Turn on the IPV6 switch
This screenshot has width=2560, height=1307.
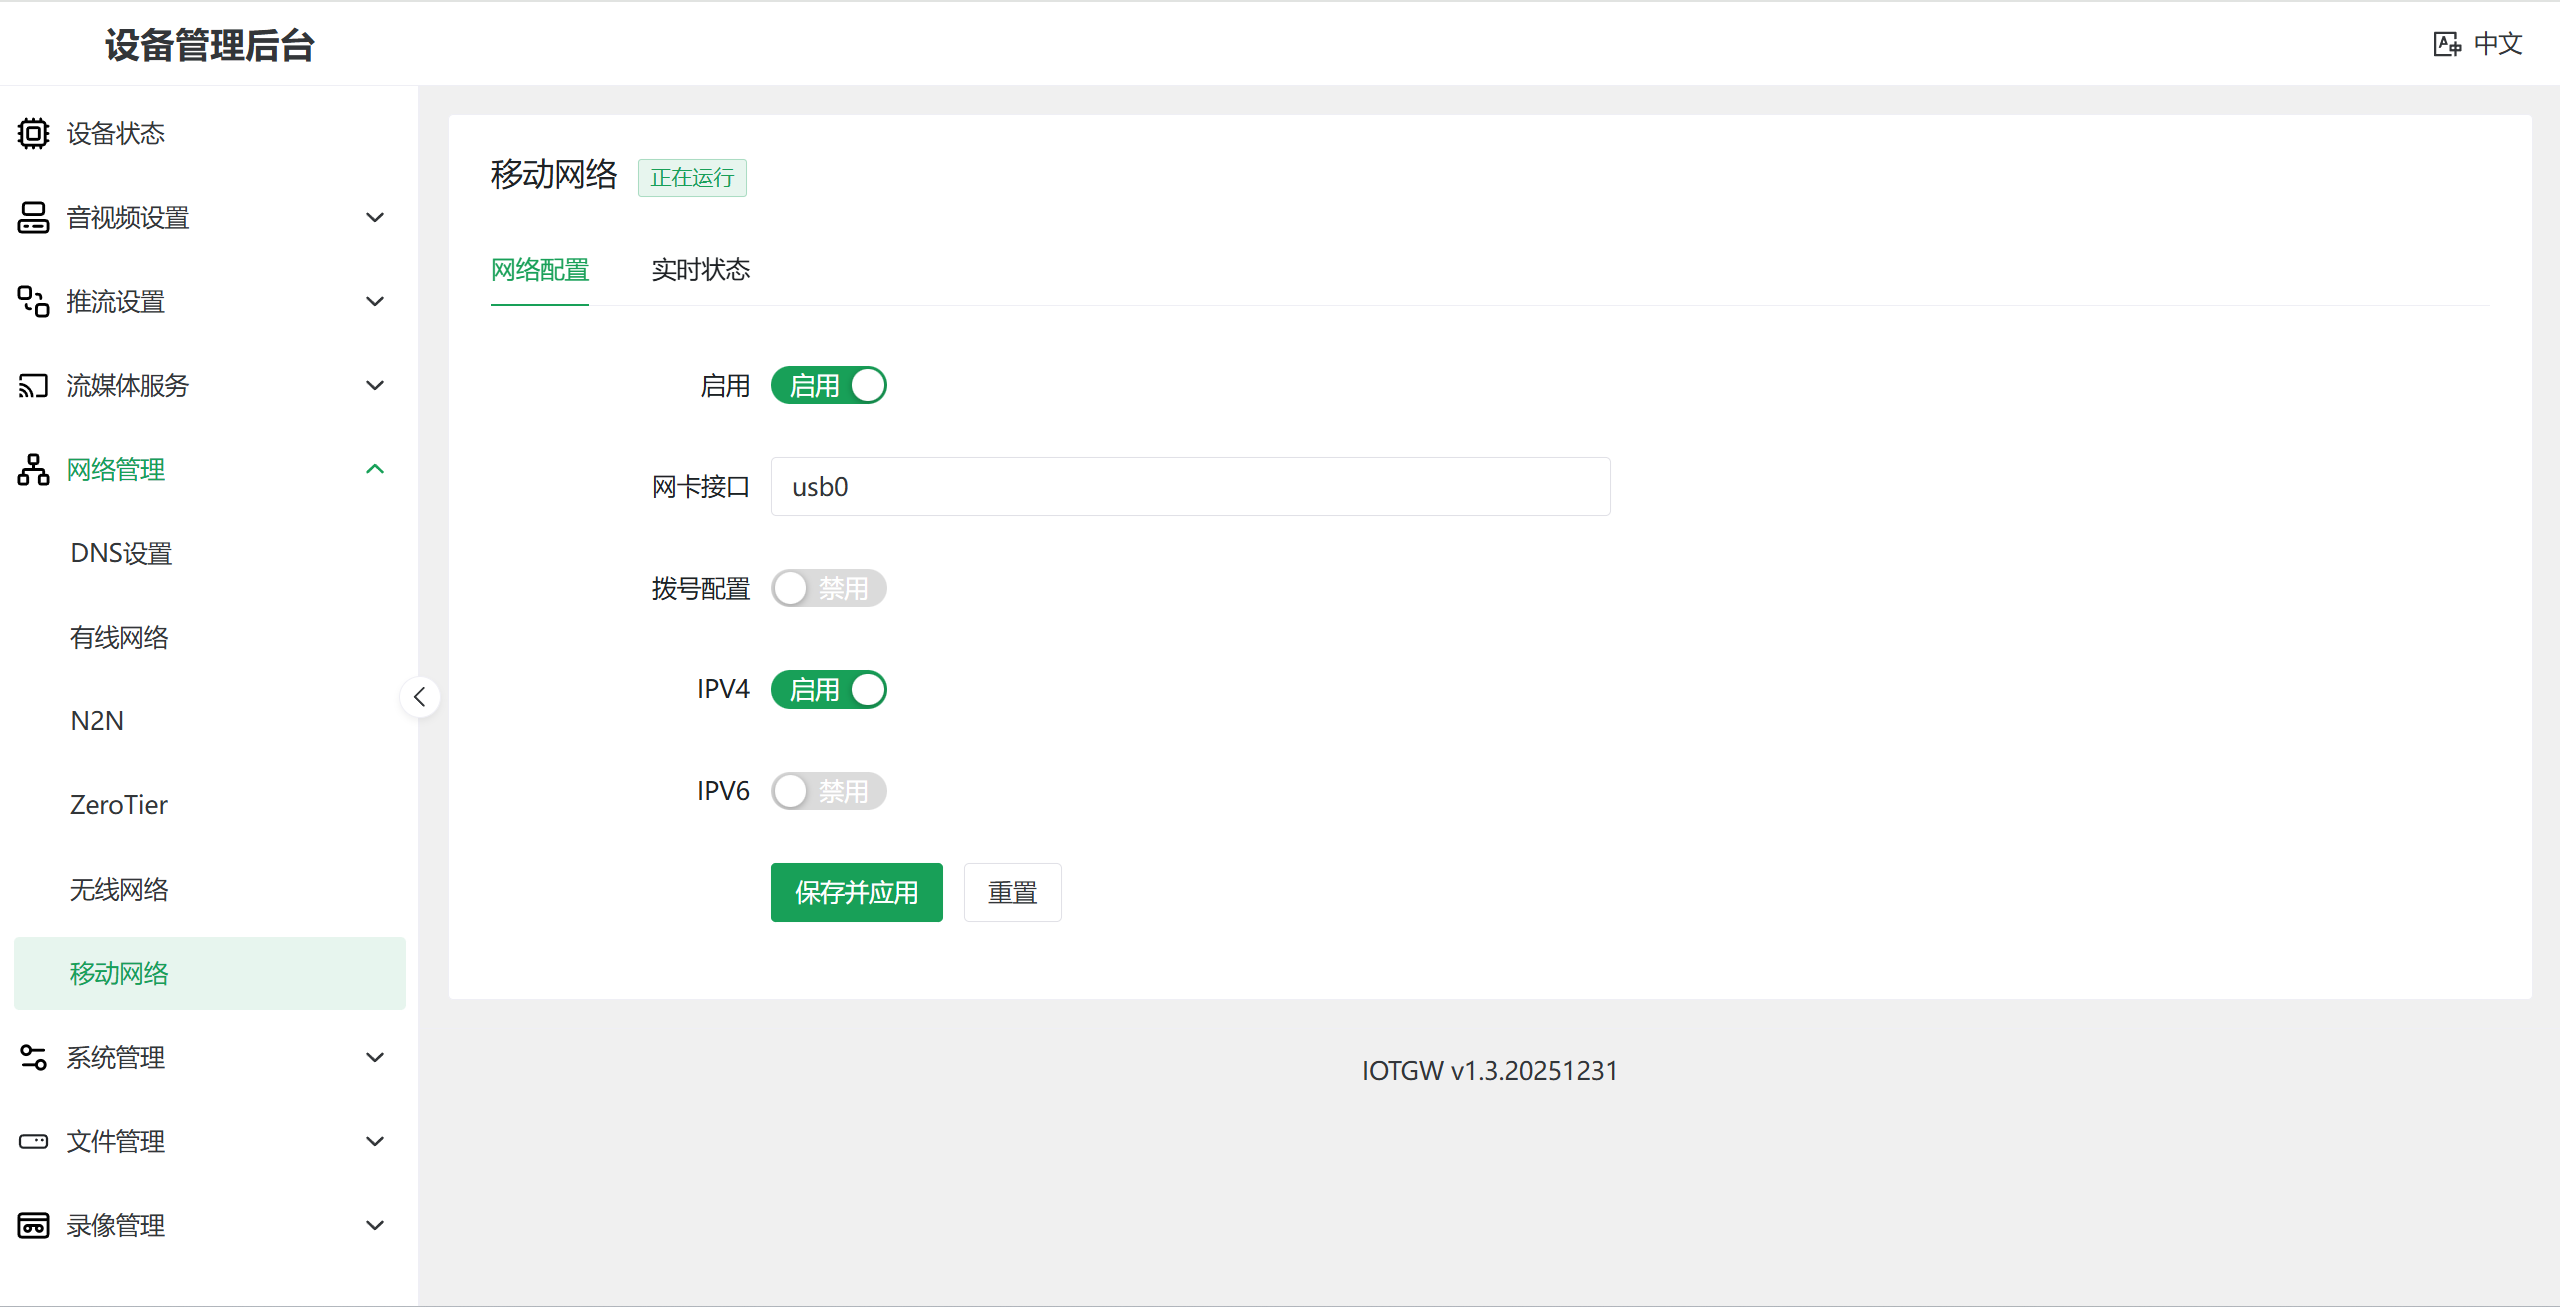(x=828, y=791)
